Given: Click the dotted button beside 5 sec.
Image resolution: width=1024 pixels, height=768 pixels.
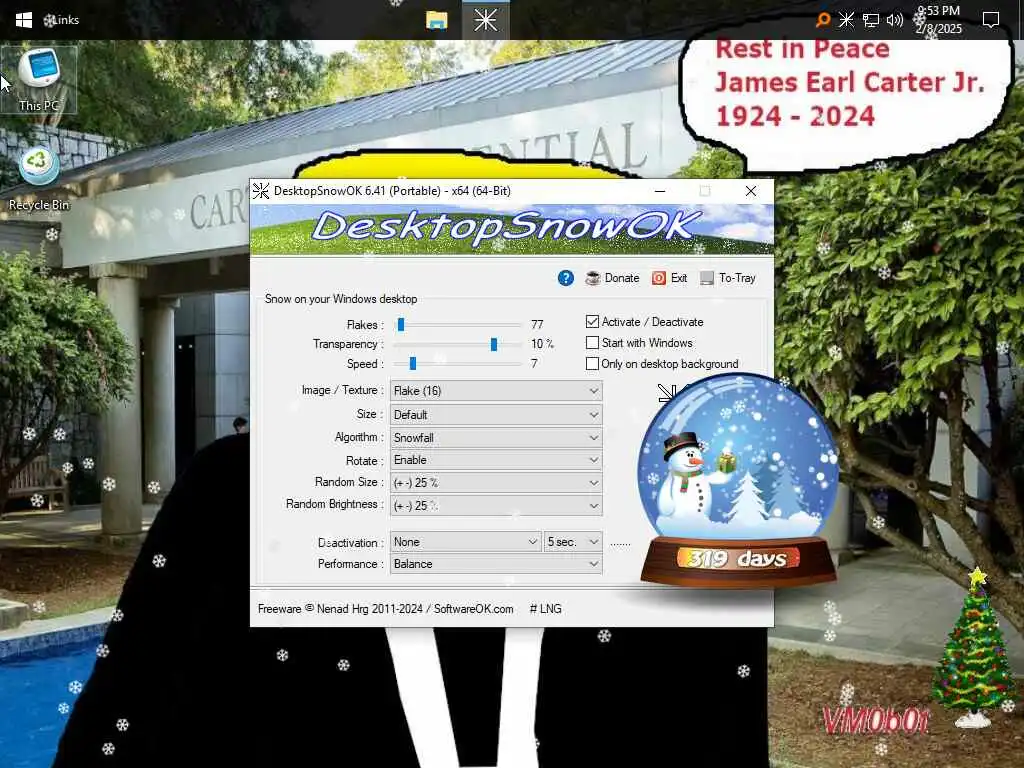Looking at the screenshot, I should (620, 543).
